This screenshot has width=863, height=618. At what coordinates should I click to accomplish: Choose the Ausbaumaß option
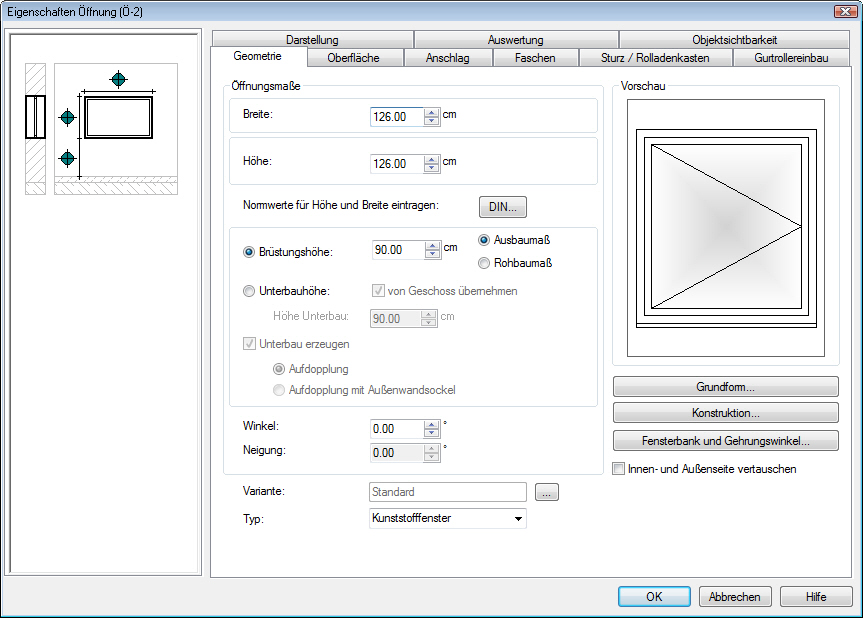point(484,240)
